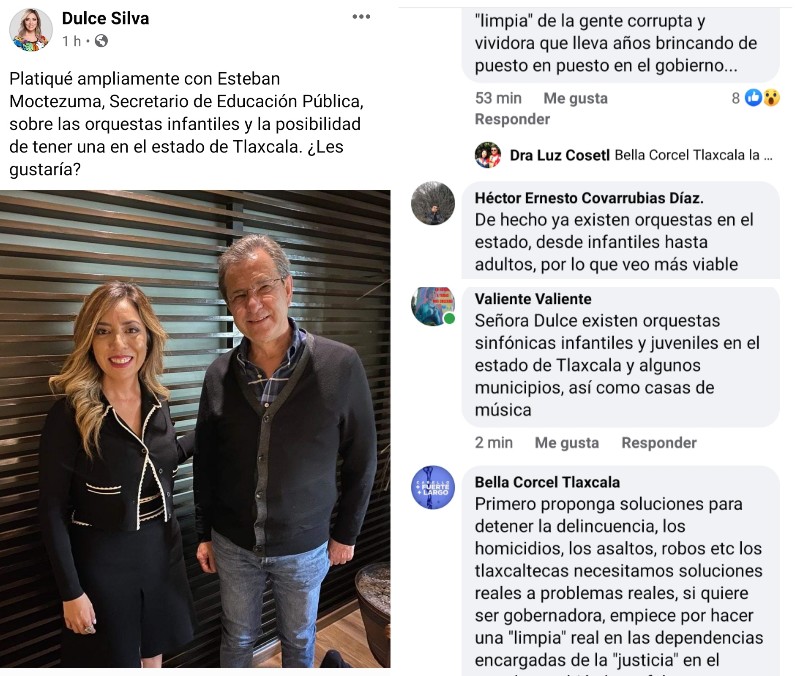This screenshot has width=800, height=676.
Task: Open the Dulce Silva profile name link
Action: pos(106,18)
